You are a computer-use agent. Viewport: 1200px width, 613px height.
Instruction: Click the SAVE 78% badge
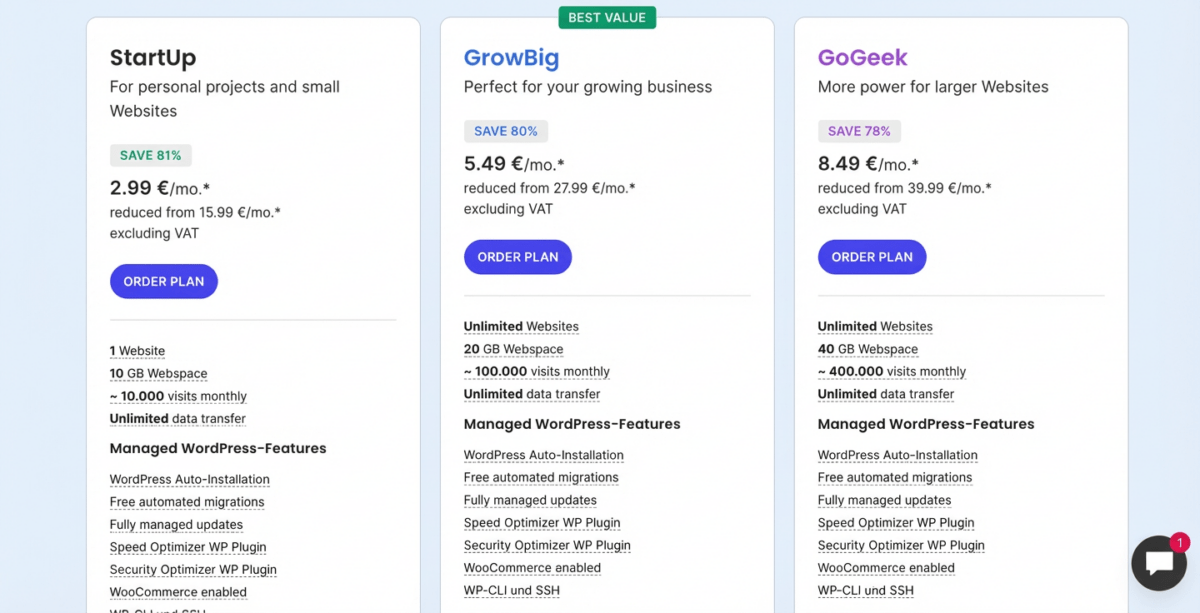tap(859, 131)
